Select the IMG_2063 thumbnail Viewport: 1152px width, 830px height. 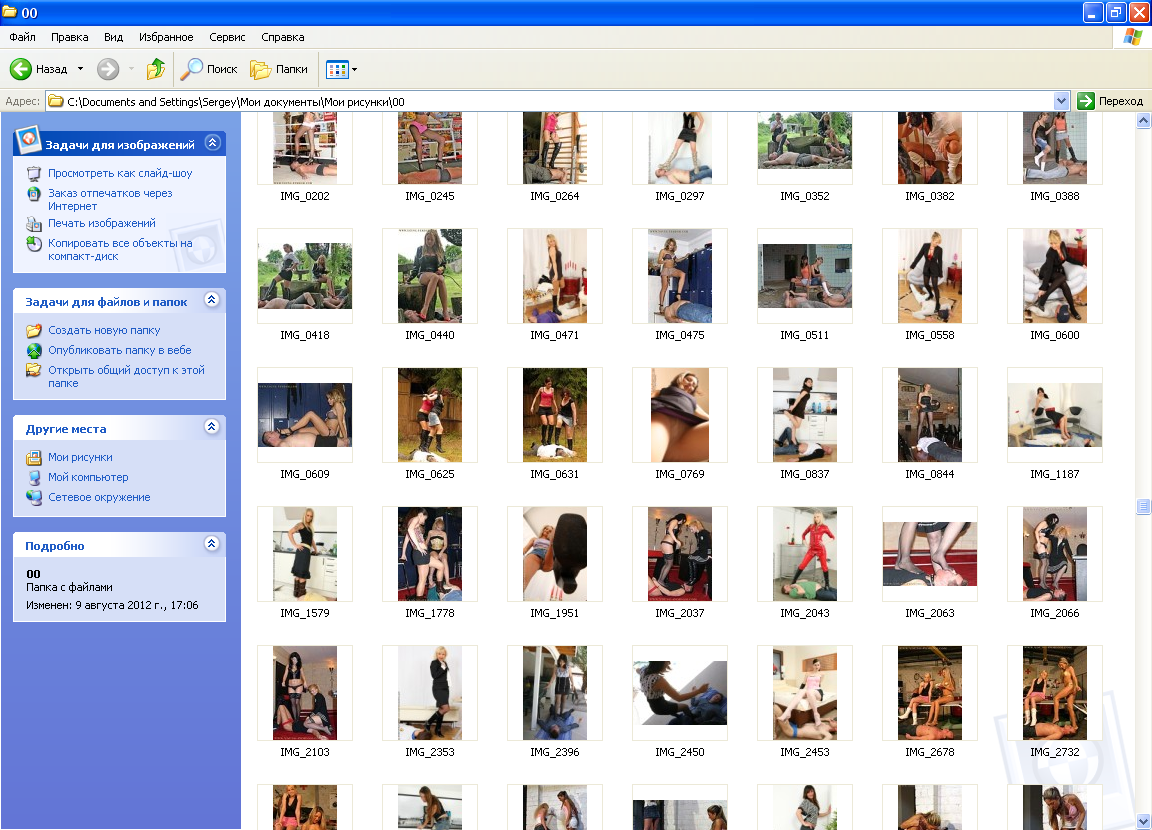929,554
